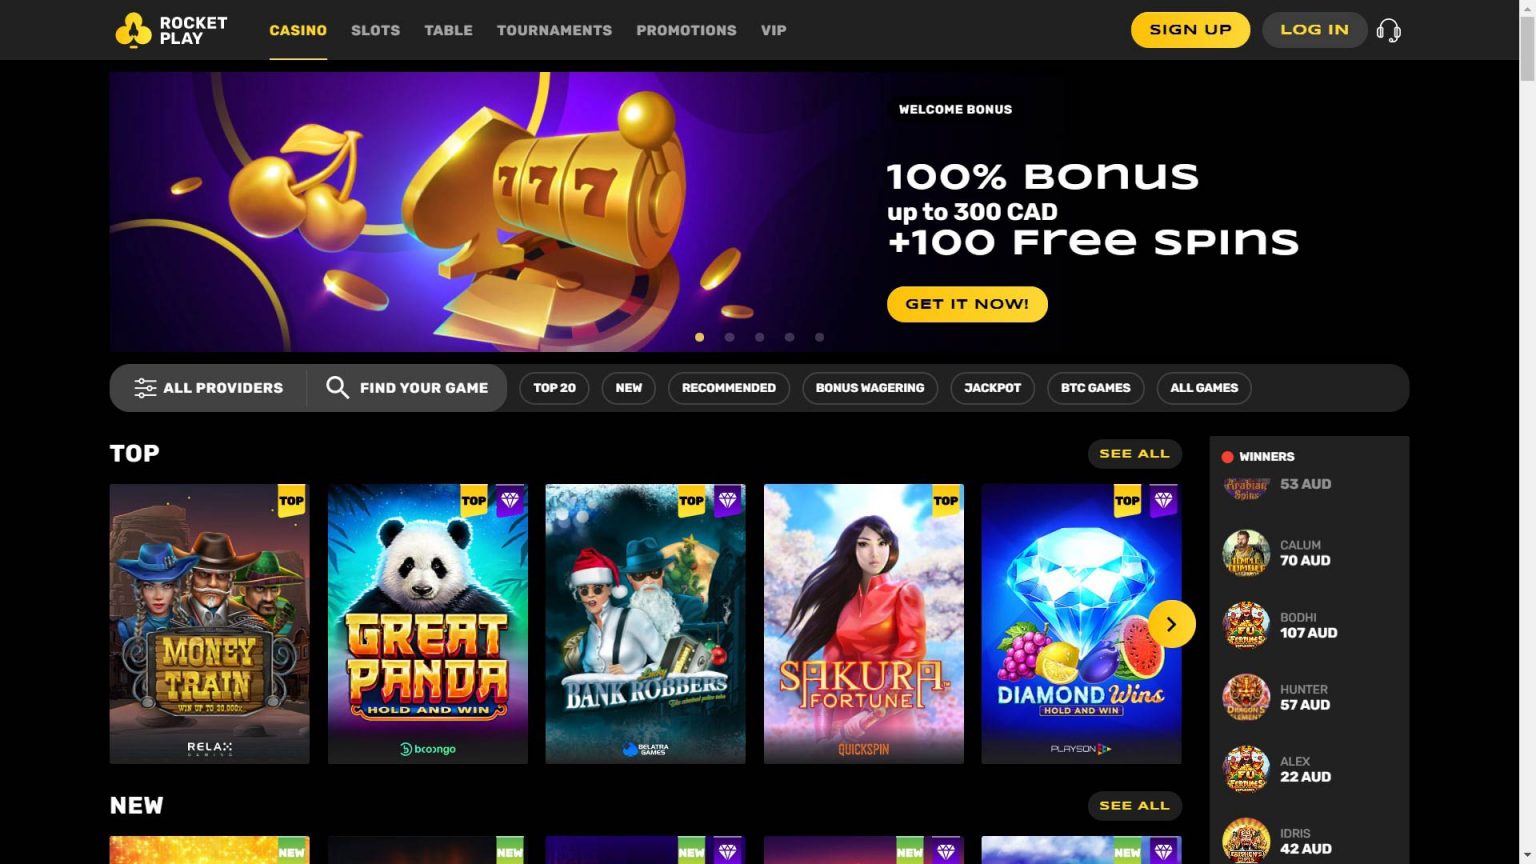The image size is (1536, 864).
Task: Click the Get It Now button
Action: pyautogui.click(x=967, y=304)
